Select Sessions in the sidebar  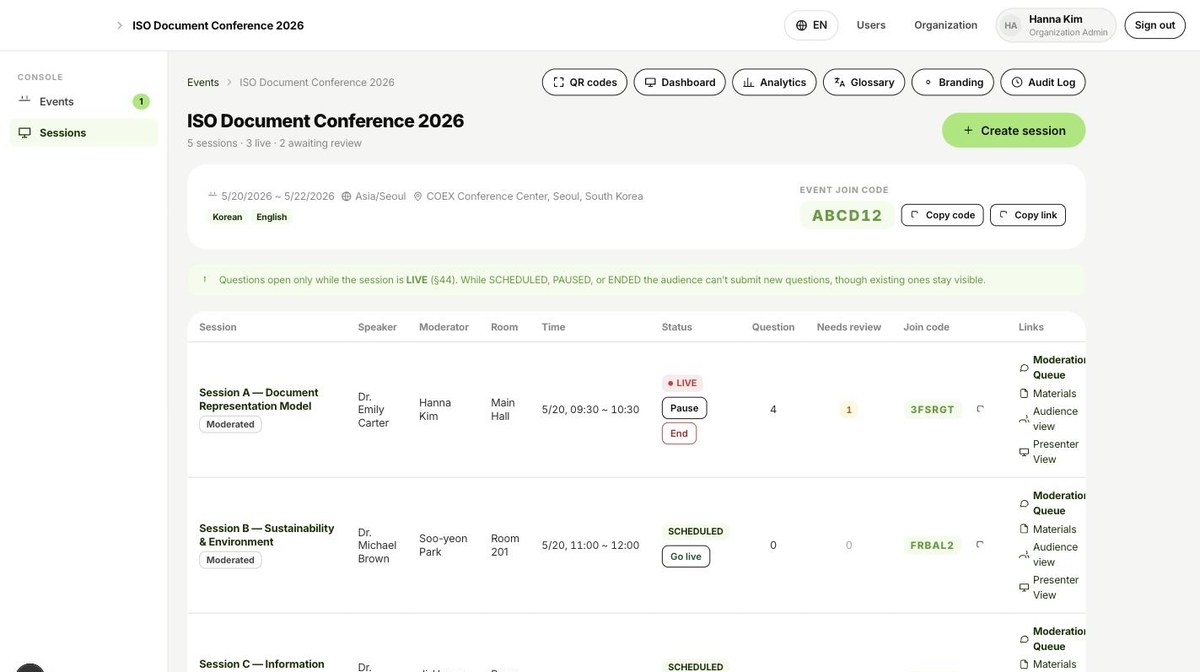[84, 132]
